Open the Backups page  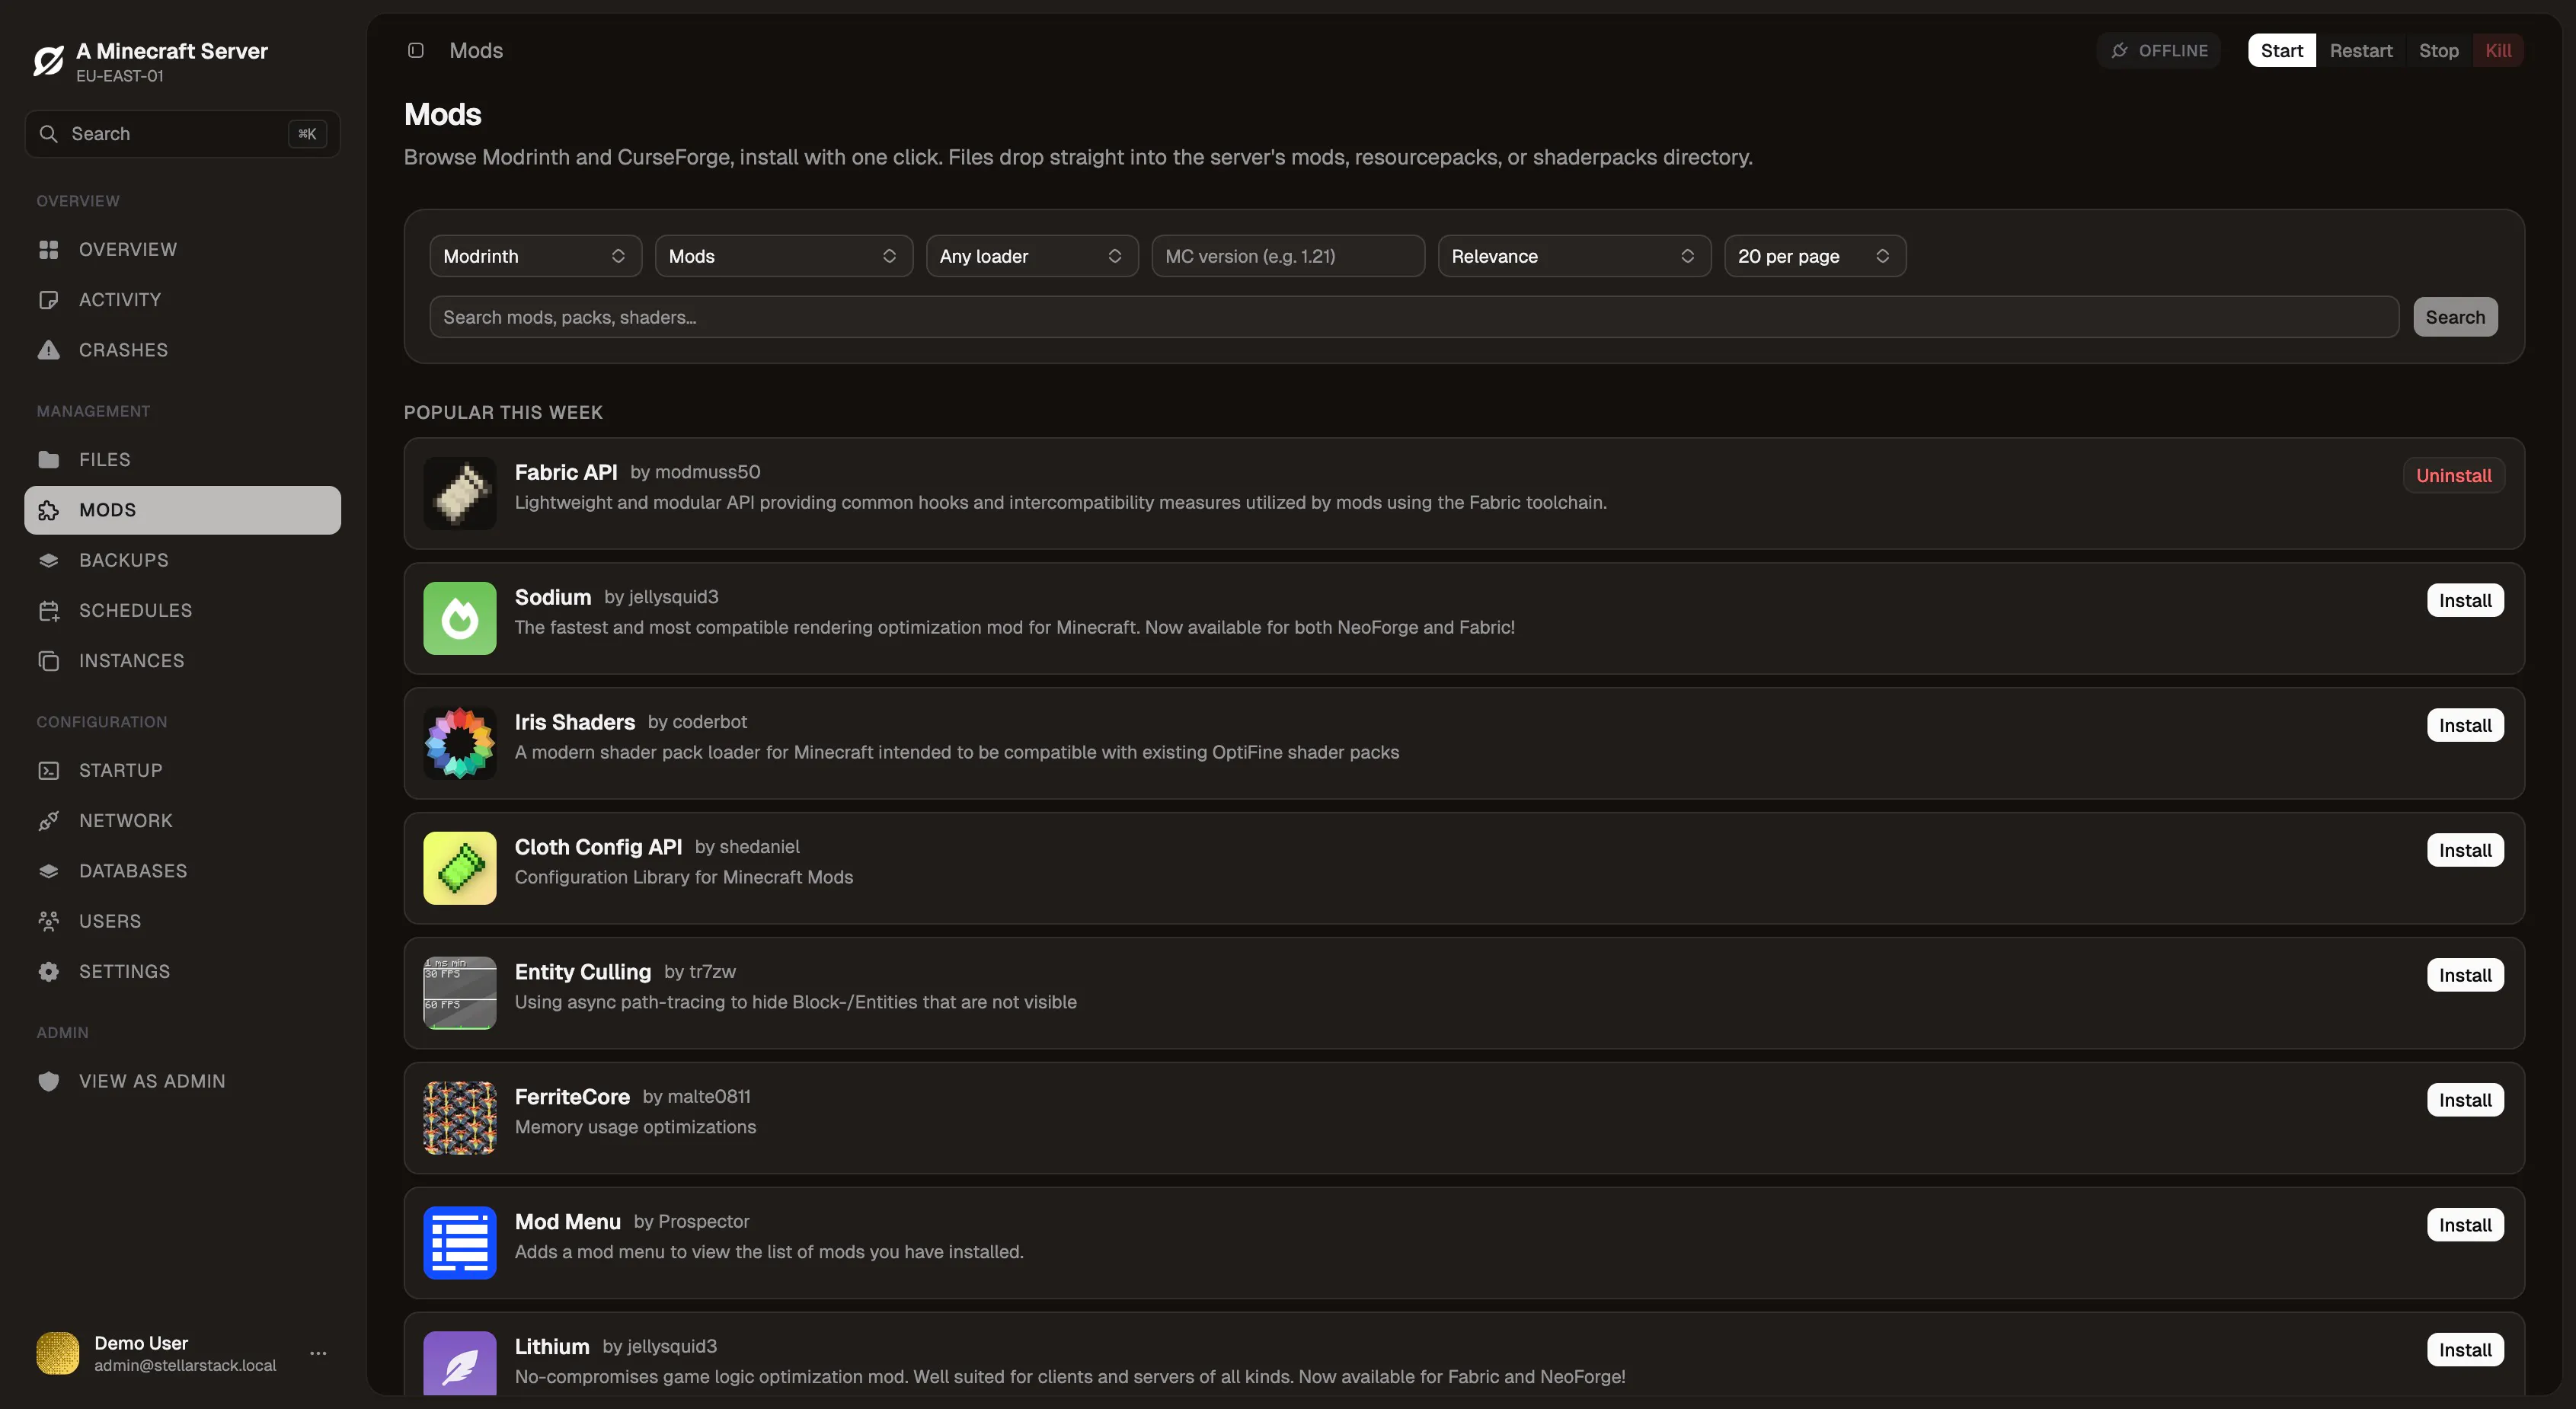pos(182,560)
